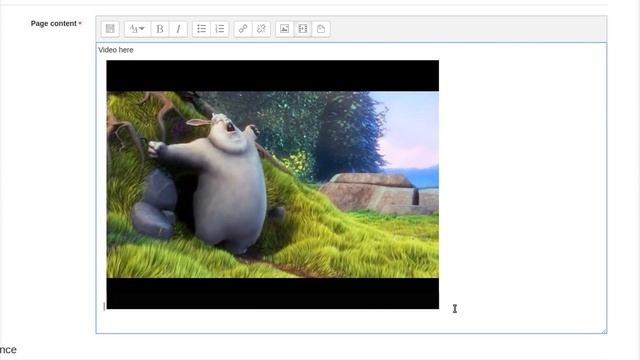Insert an ordered numbered list
The height and width of the screenshot is (360, 640).
tap(220, 29)
